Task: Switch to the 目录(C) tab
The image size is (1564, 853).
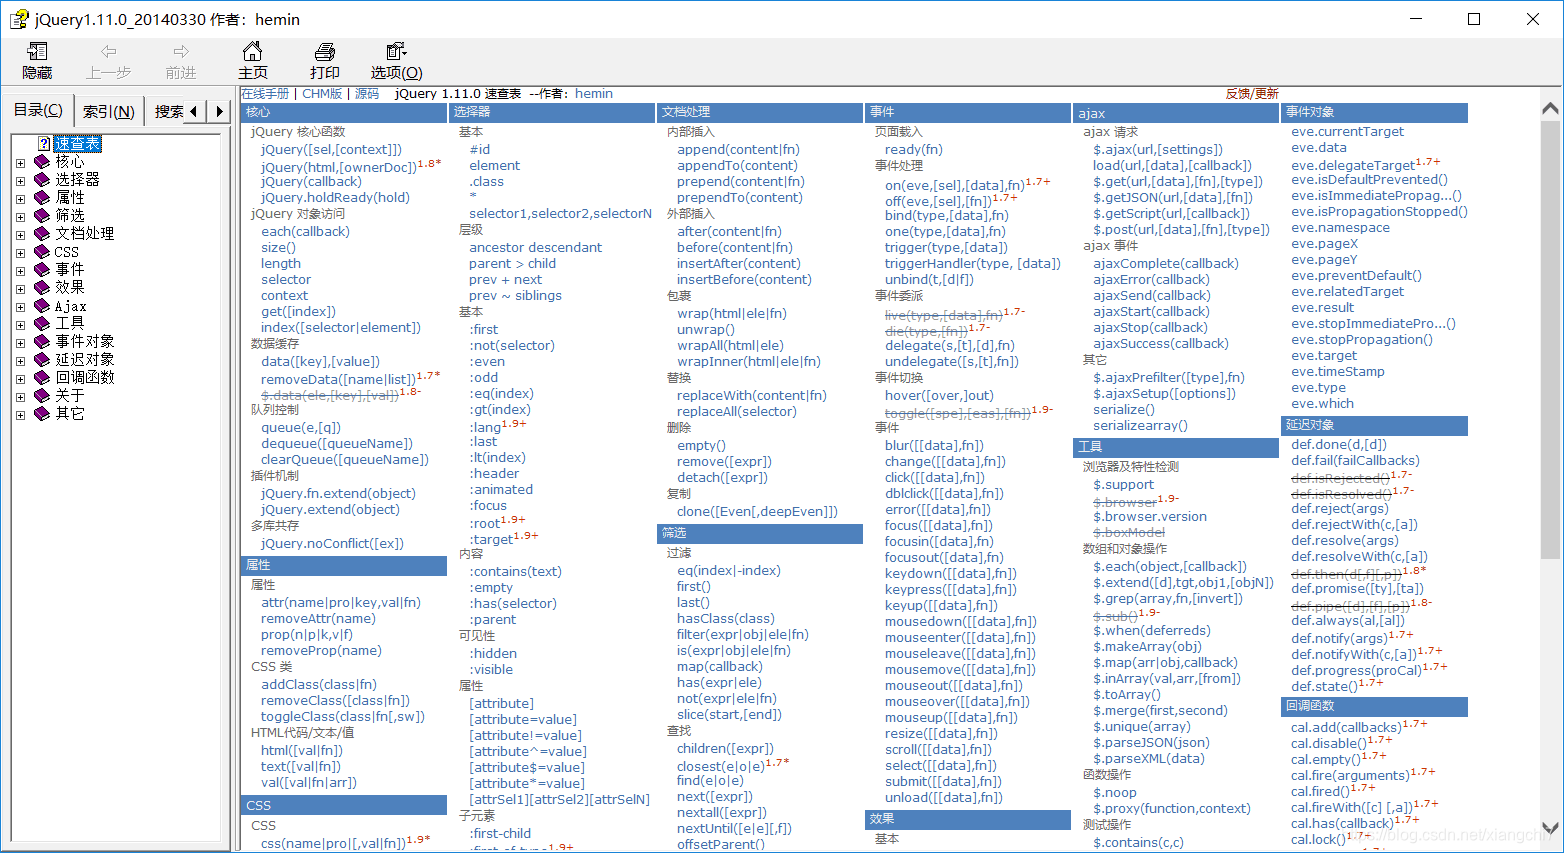Action: [x=37, y=110]
